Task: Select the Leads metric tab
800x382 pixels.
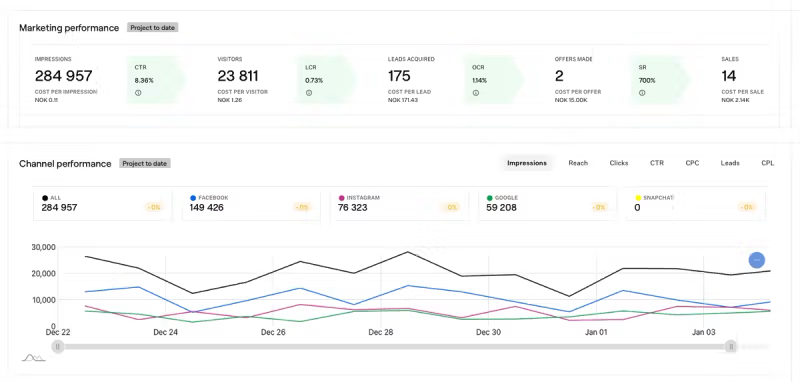Action: coord(730,163)
